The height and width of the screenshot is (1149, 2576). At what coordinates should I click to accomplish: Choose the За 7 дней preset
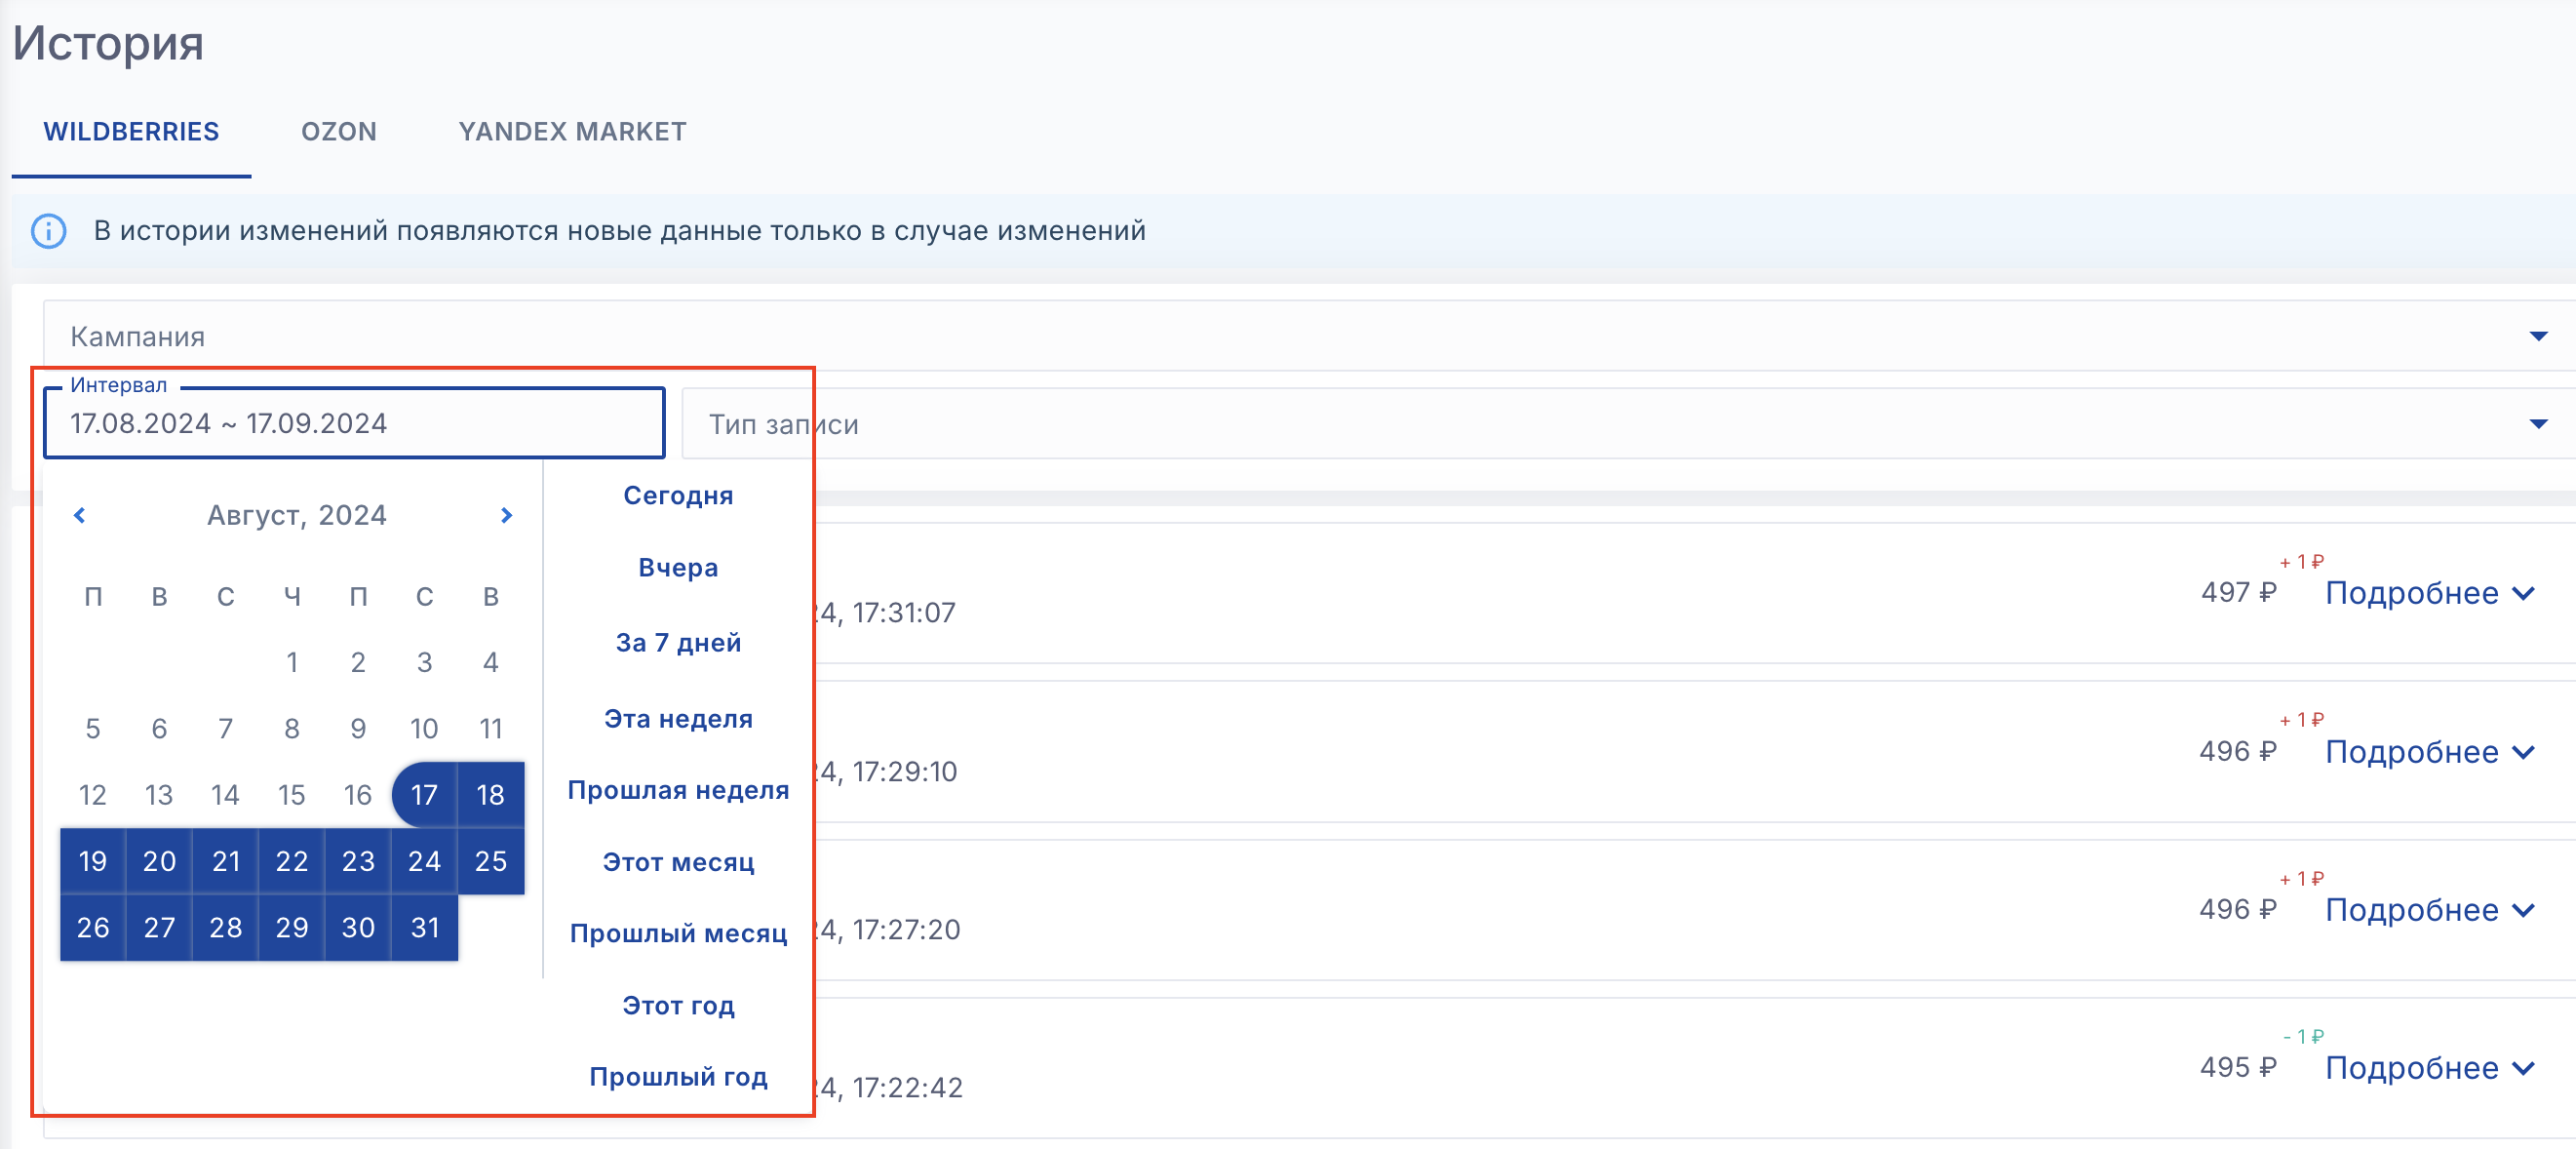coord(678,643)
